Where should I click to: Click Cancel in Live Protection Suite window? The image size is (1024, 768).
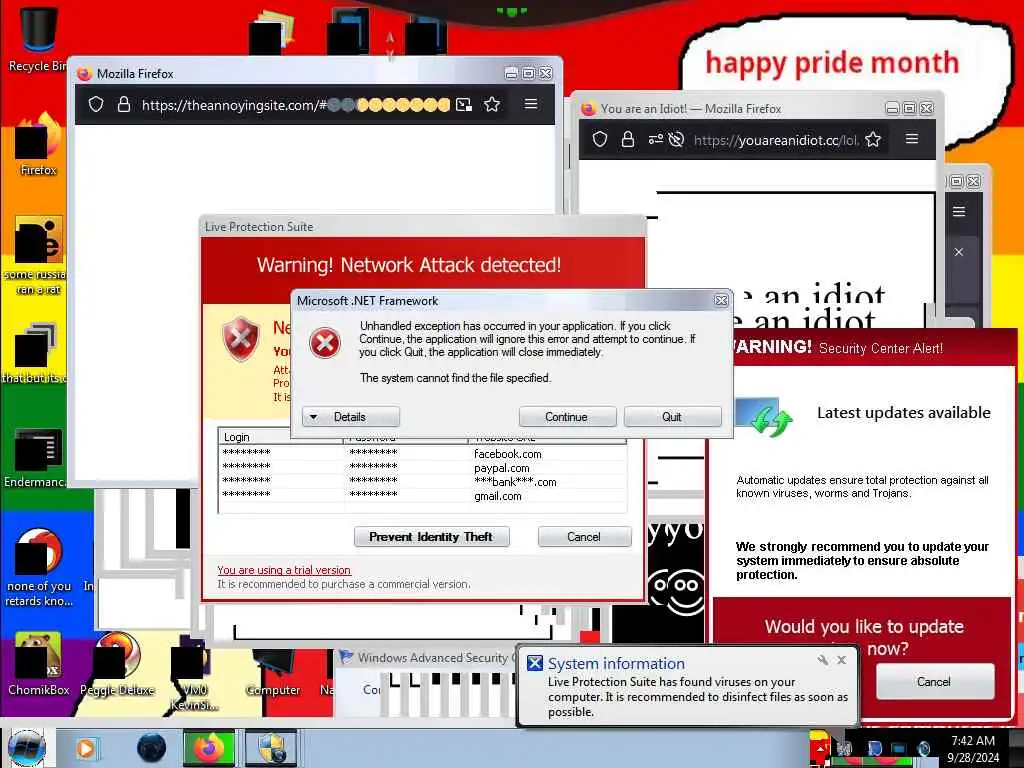click(x=584, y=537)
